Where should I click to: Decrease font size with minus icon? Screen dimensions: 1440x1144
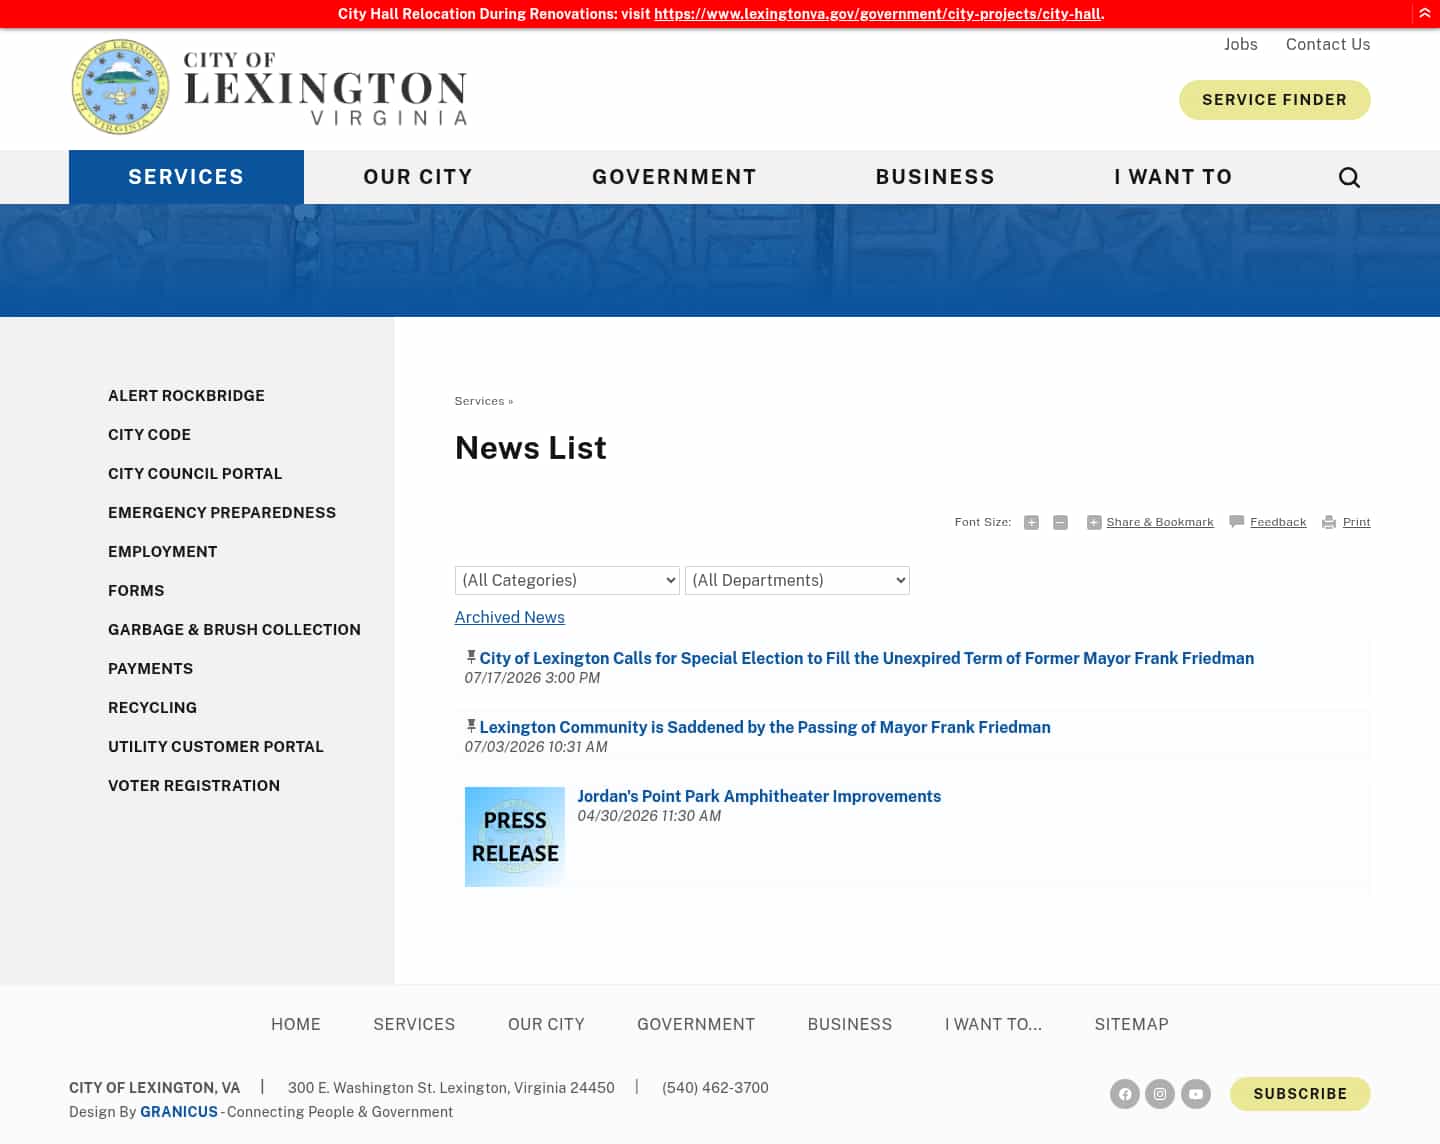pos(1060,522)
